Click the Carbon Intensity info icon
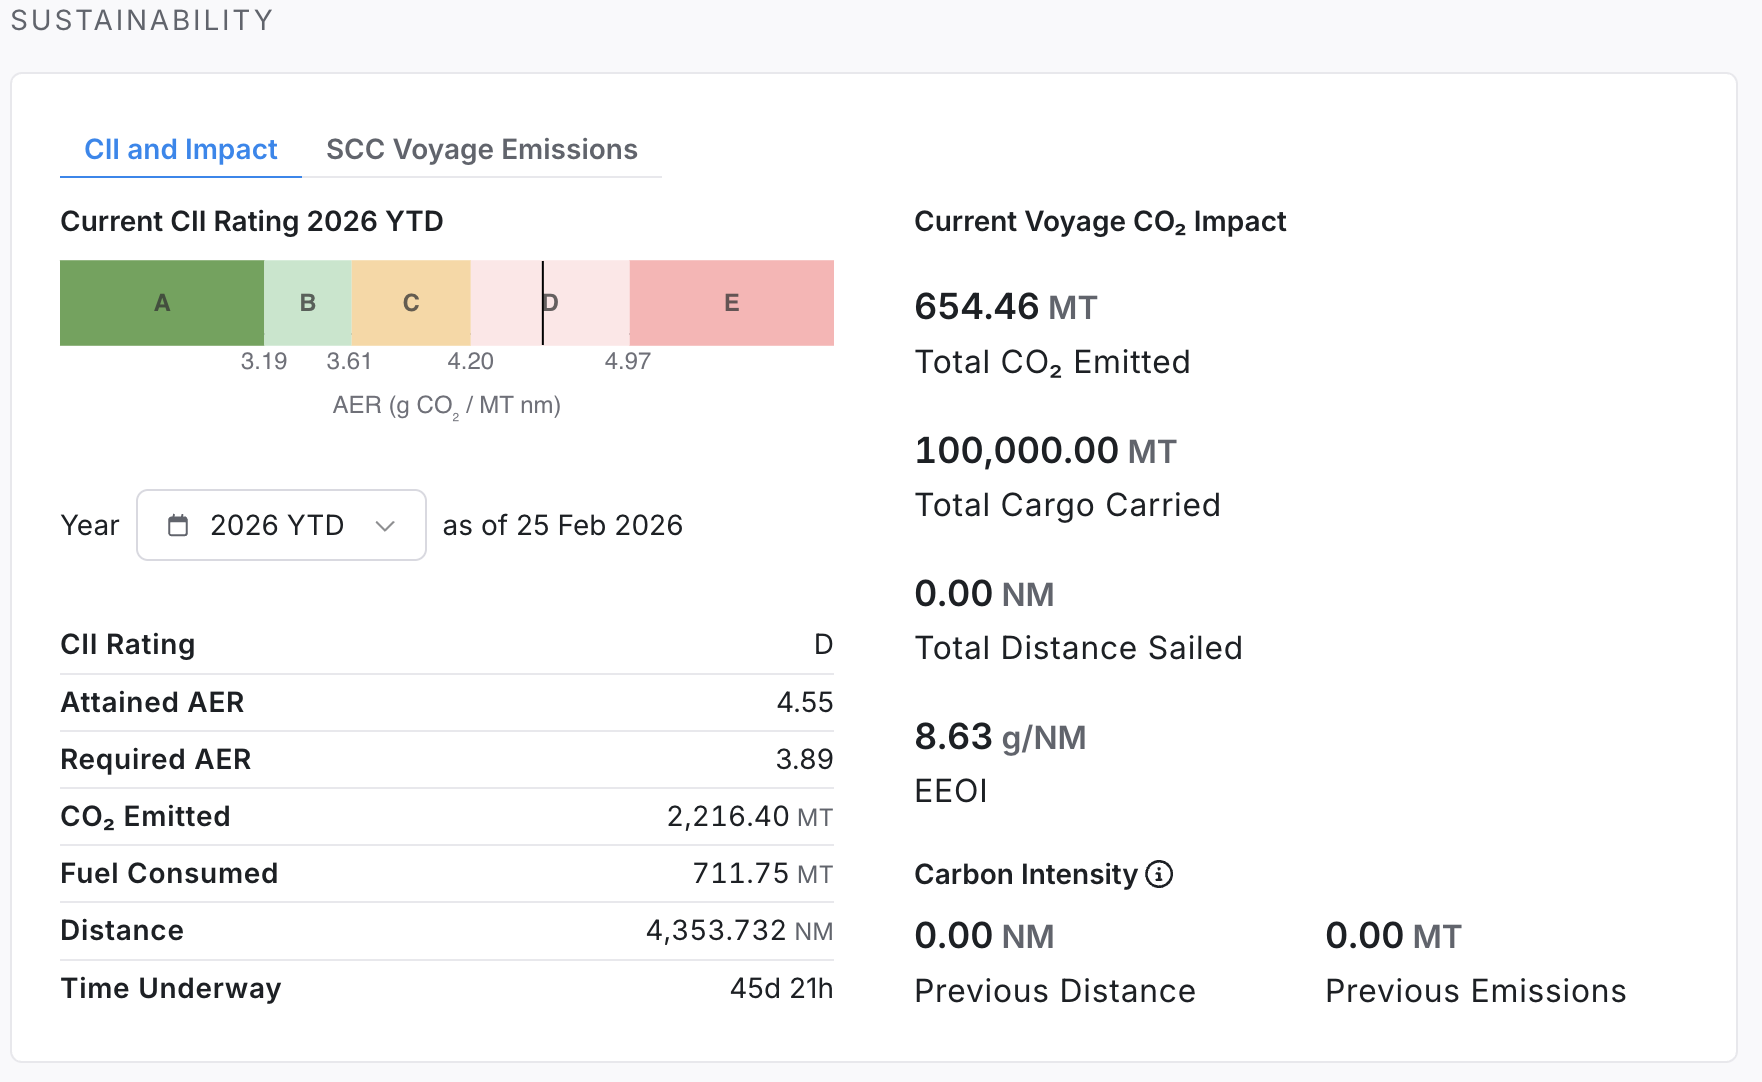1762x1082 pixels. 1159,874
